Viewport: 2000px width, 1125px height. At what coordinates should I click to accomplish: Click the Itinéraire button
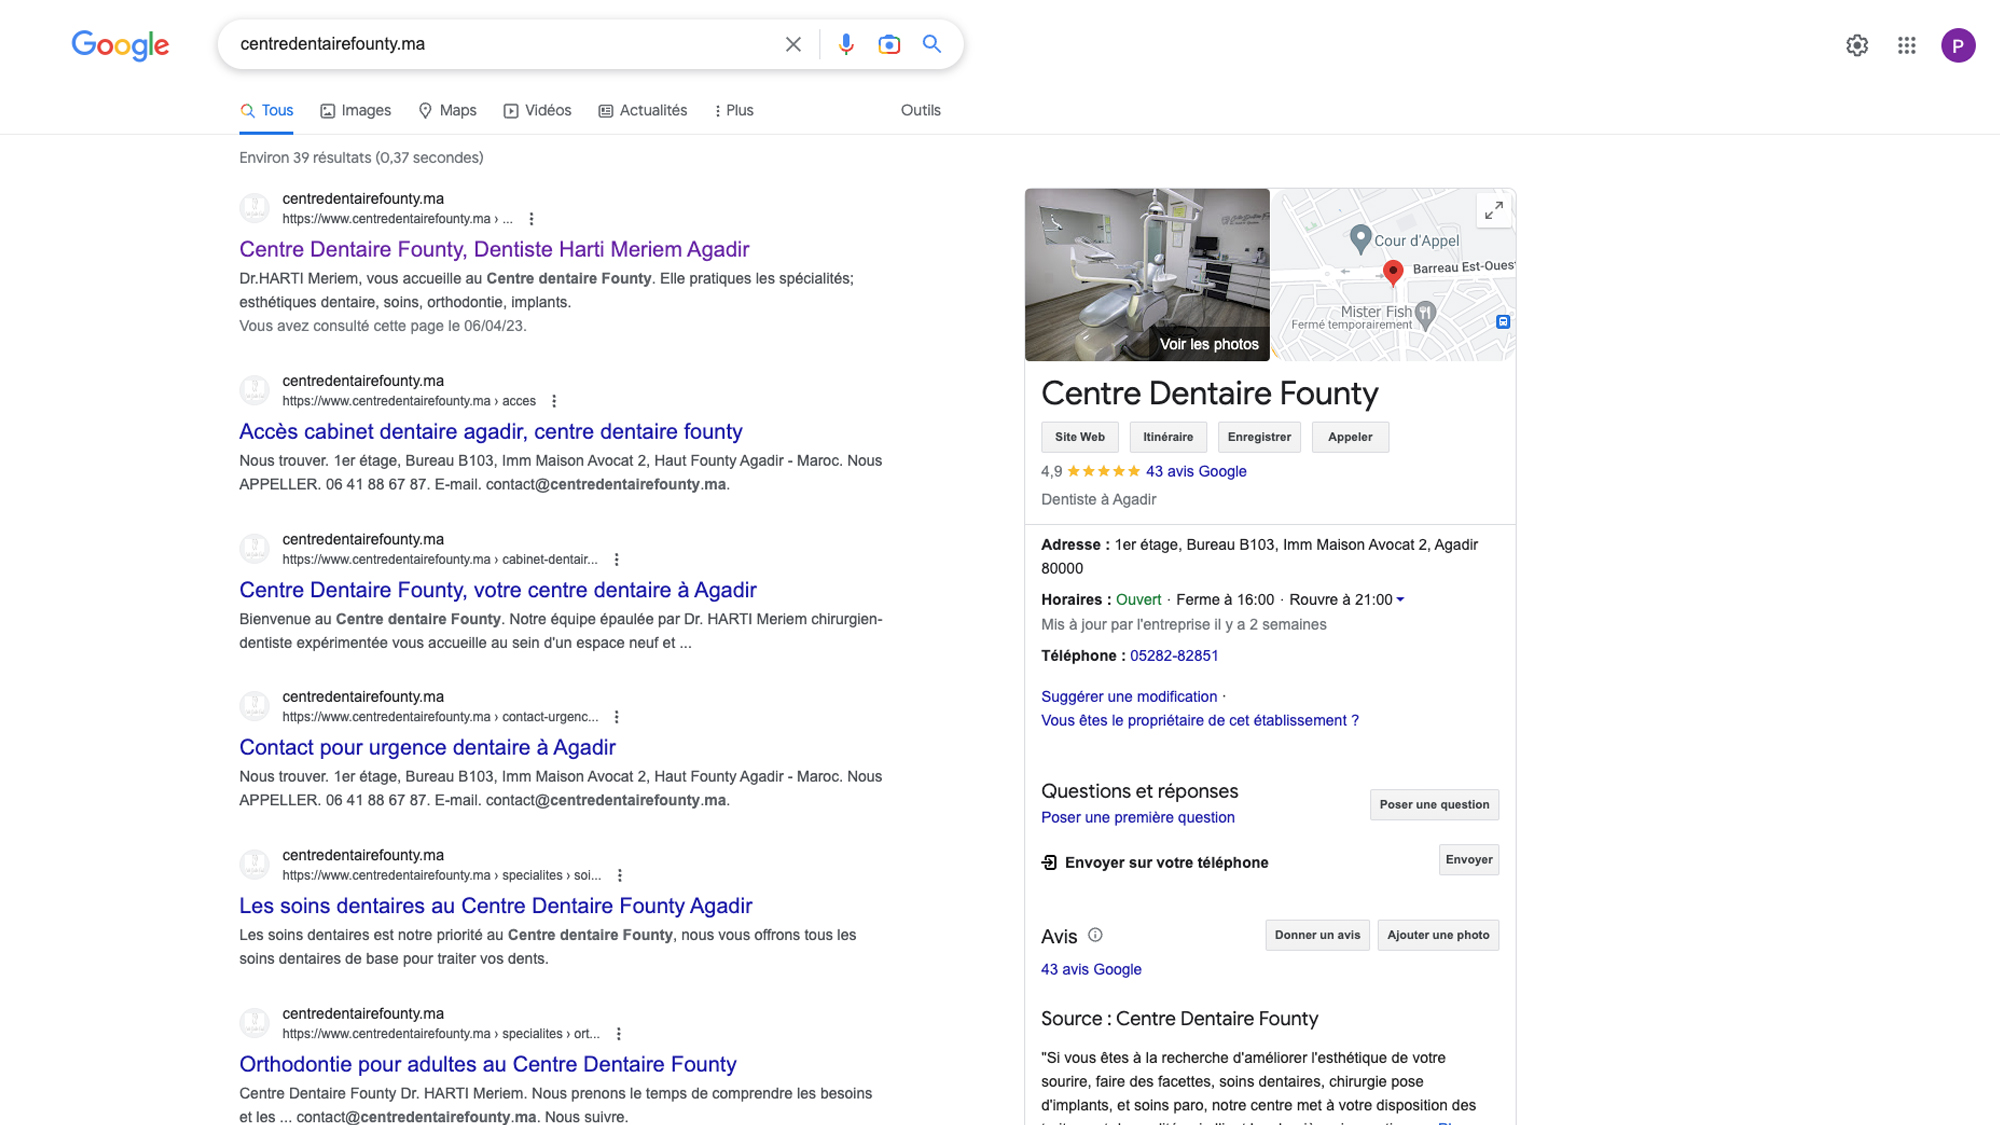(1168, 437)
